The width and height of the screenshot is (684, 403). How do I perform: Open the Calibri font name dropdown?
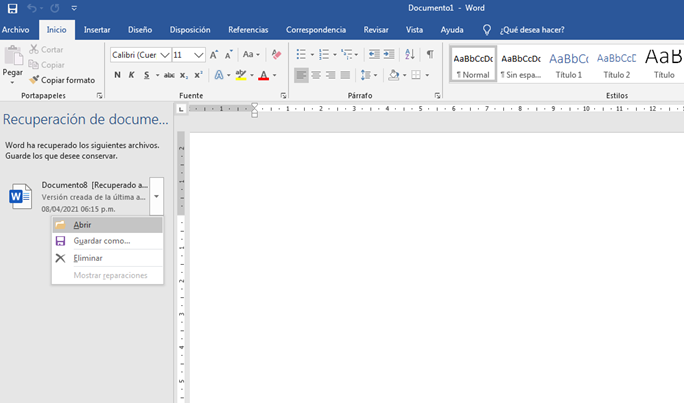165,55
